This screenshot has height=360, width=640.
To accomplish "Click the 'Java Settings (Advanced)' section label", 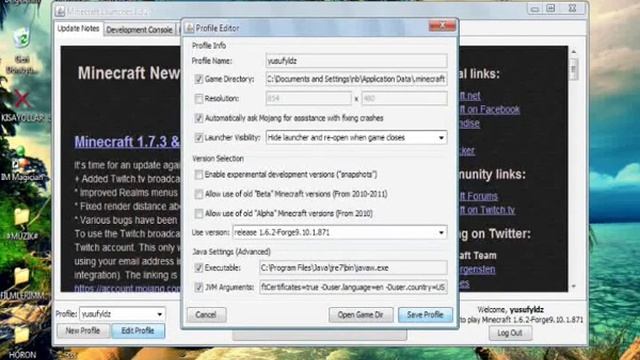I will [x=231, y=252].
